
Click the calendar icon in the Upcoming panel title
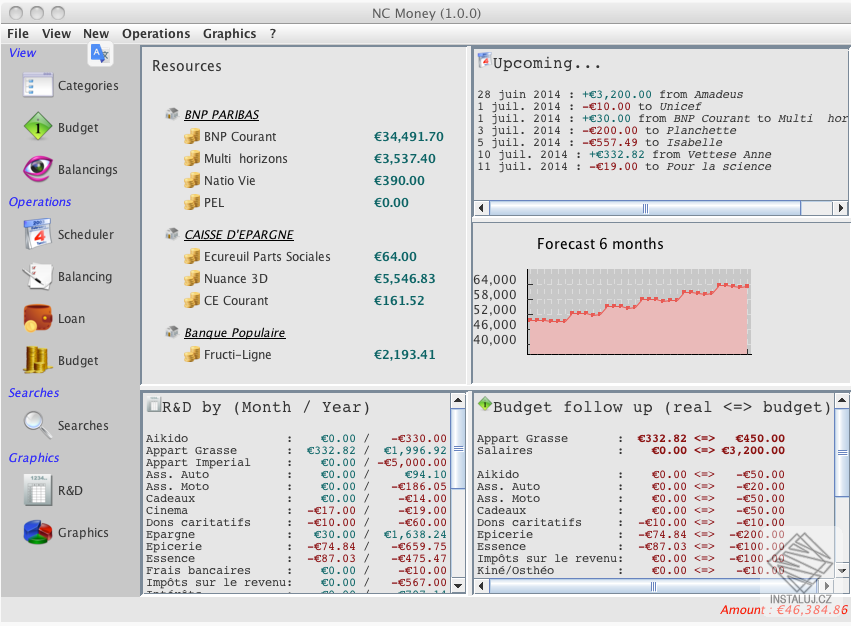pyautogui.click(x=484, y=60)
